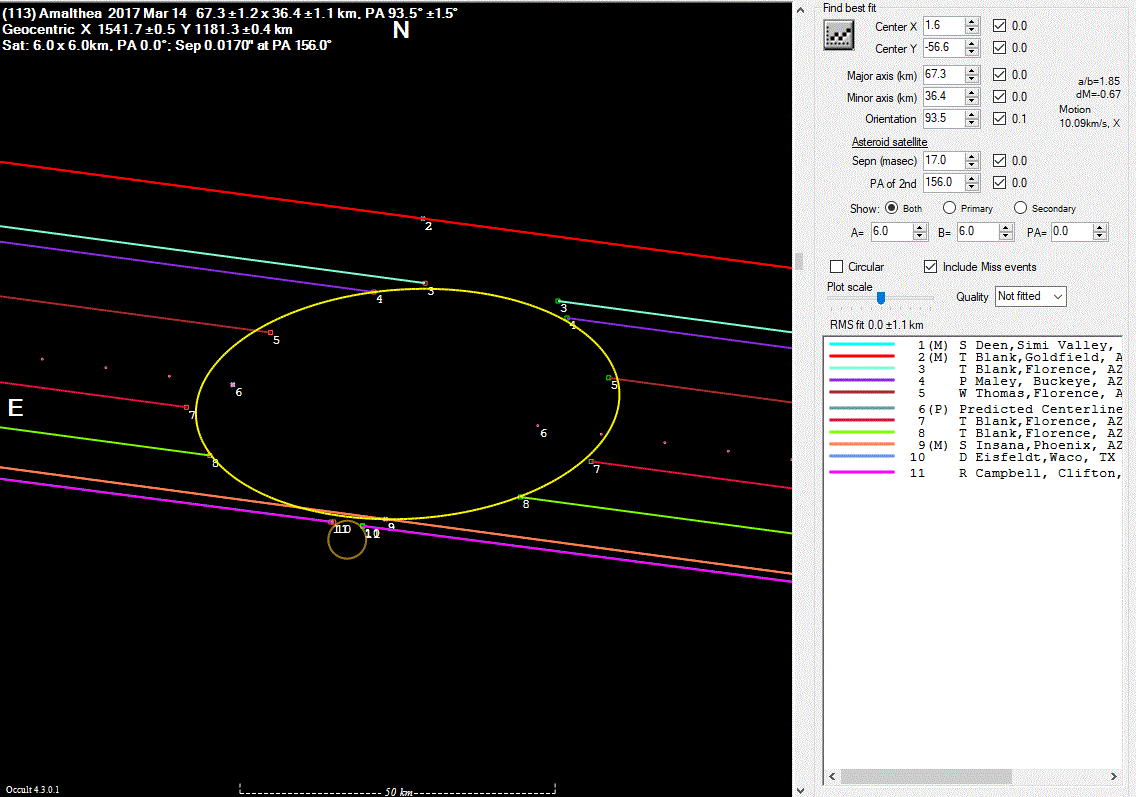The height and width of the screenshot is (797, 1136).
Task: Decrease Center Y value with down arrow
Action: pyautogui.click(x=972, y=52)
